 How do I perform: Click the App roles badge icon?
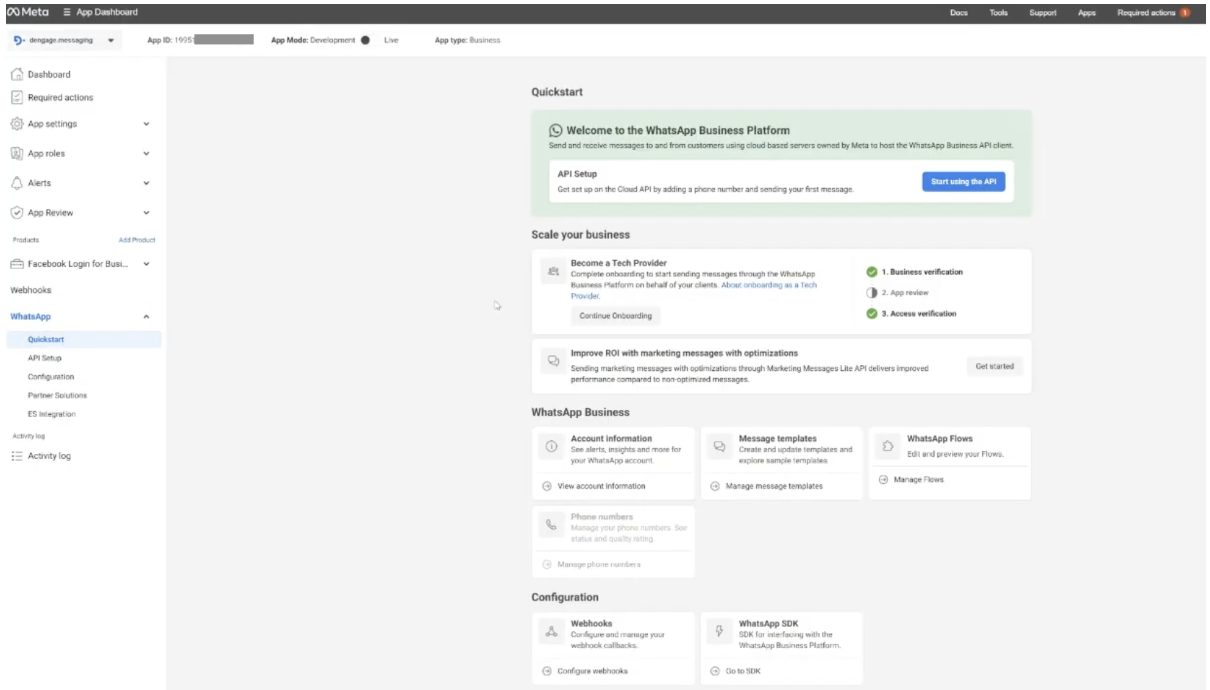[17, 154]
